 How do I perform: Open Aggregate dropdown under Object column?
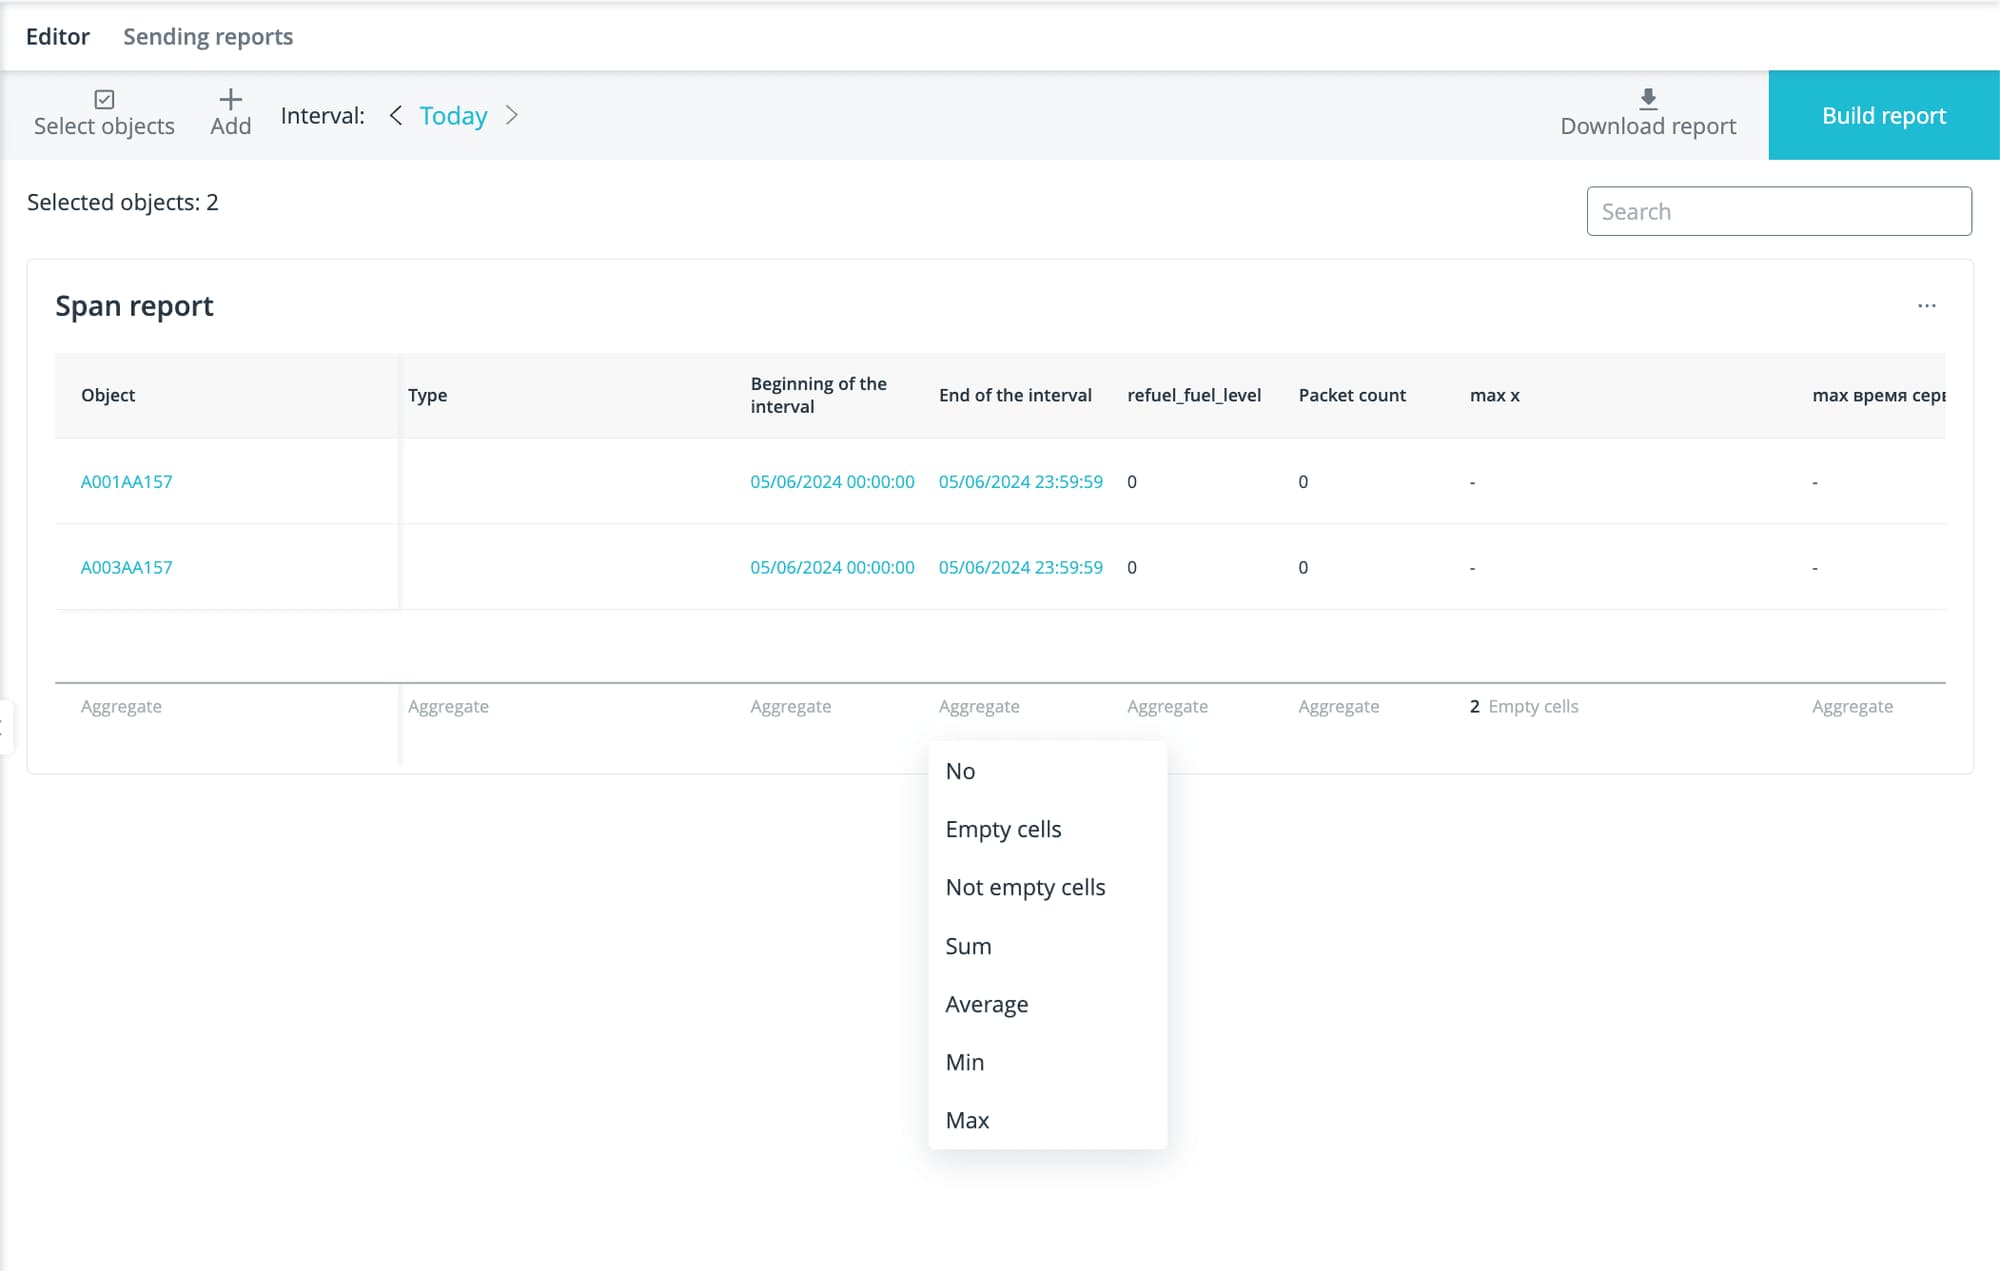tap(121, 706)
